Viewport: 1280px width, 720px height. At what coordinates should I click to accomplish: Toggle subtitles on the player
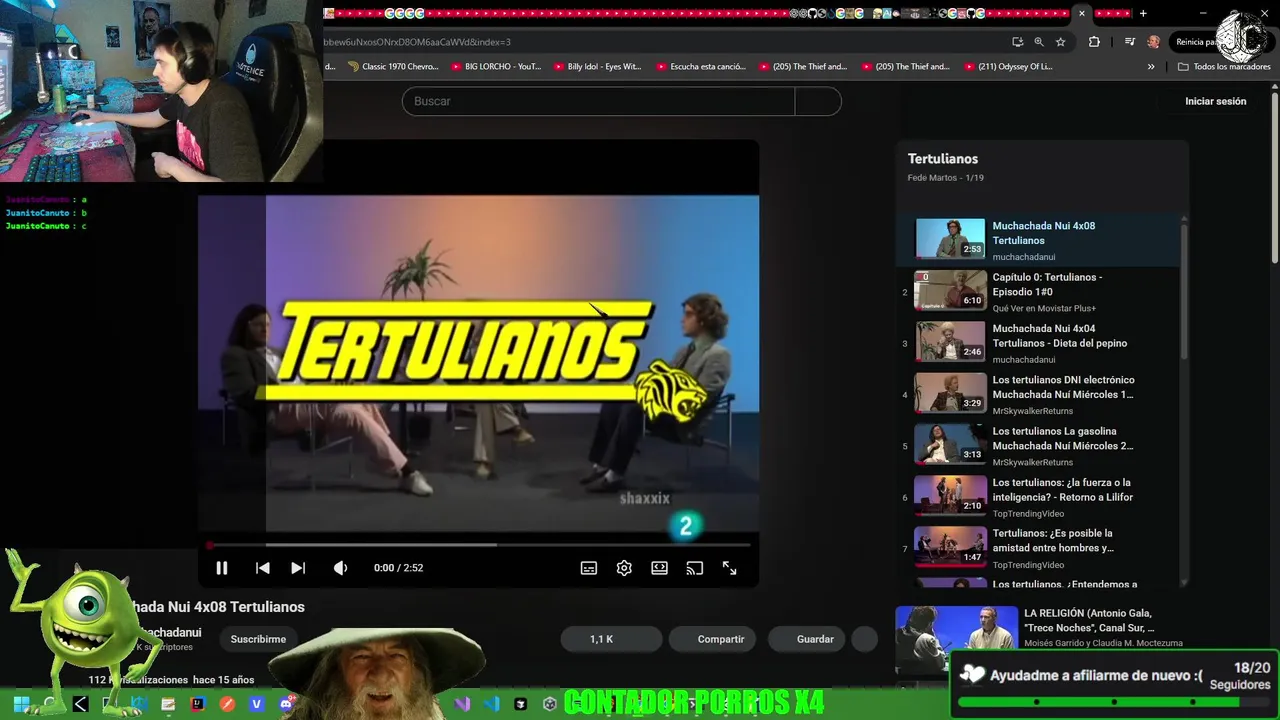(x=589, y=568)
